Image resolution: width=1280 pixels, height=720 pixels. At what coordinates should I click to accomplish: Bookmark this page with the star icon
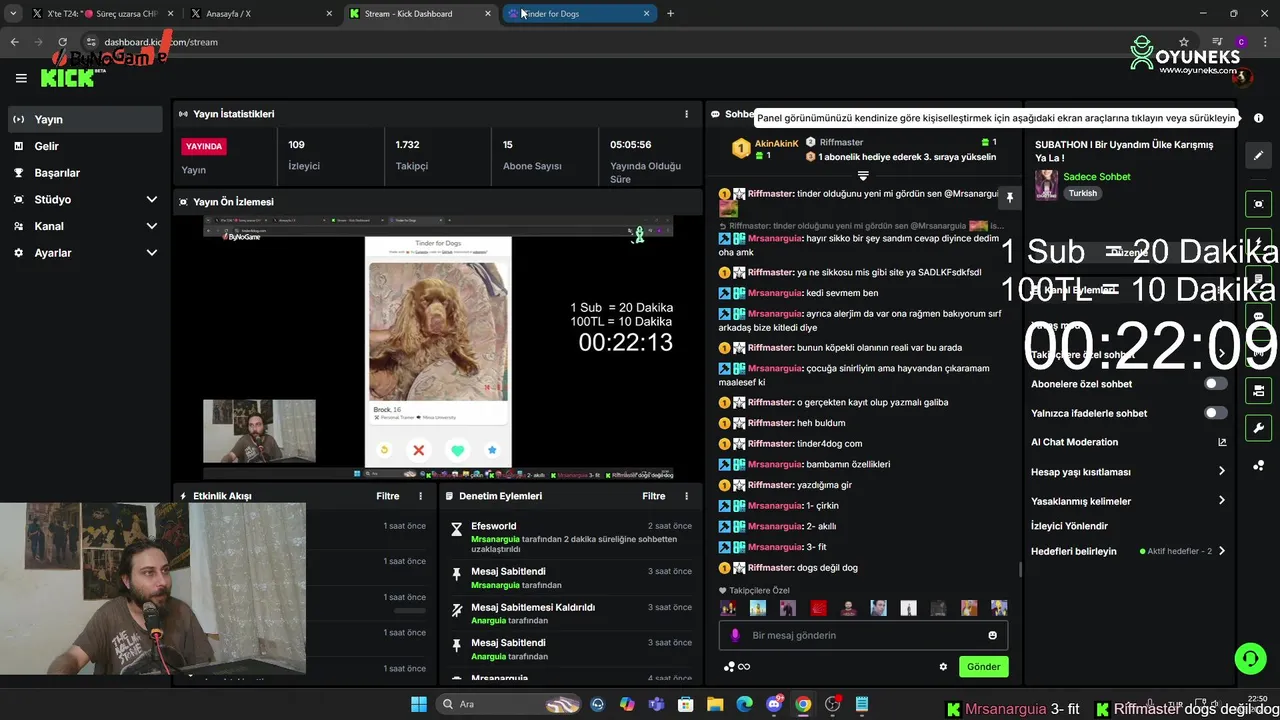tap(1184, 42)
